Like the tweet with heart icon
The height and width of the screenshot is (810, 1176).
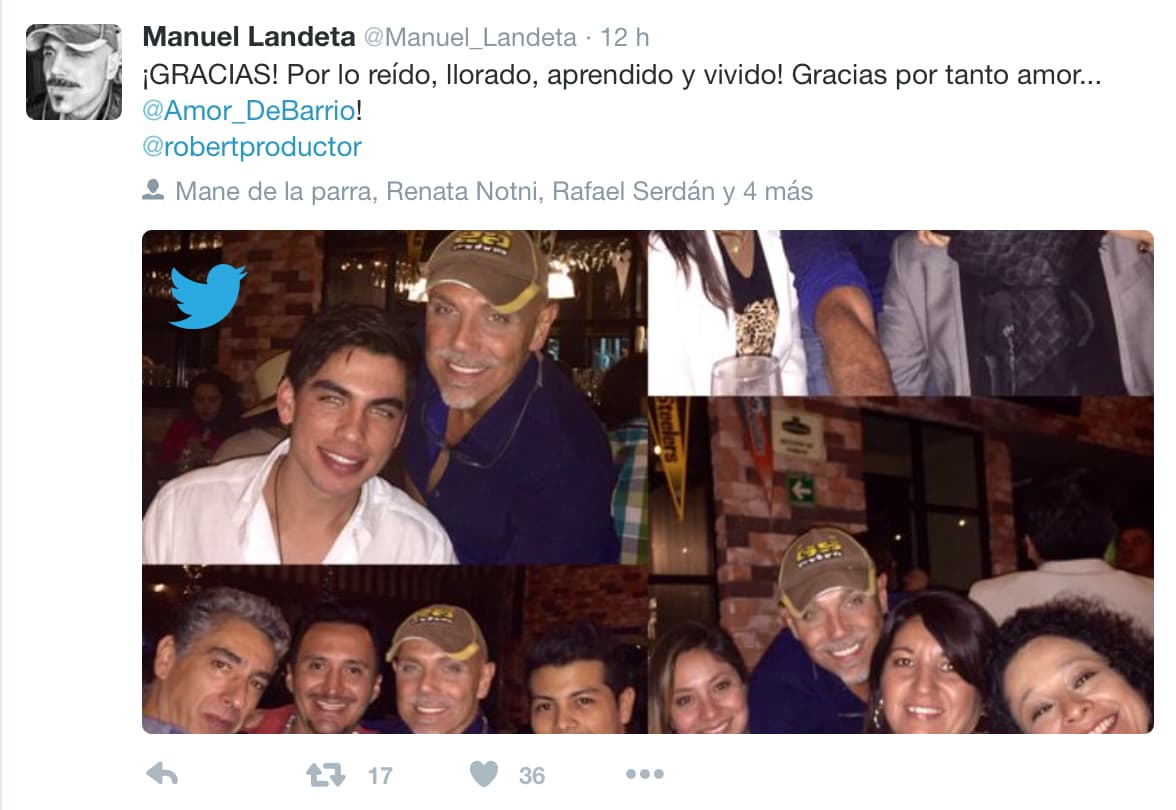[484, 774]
